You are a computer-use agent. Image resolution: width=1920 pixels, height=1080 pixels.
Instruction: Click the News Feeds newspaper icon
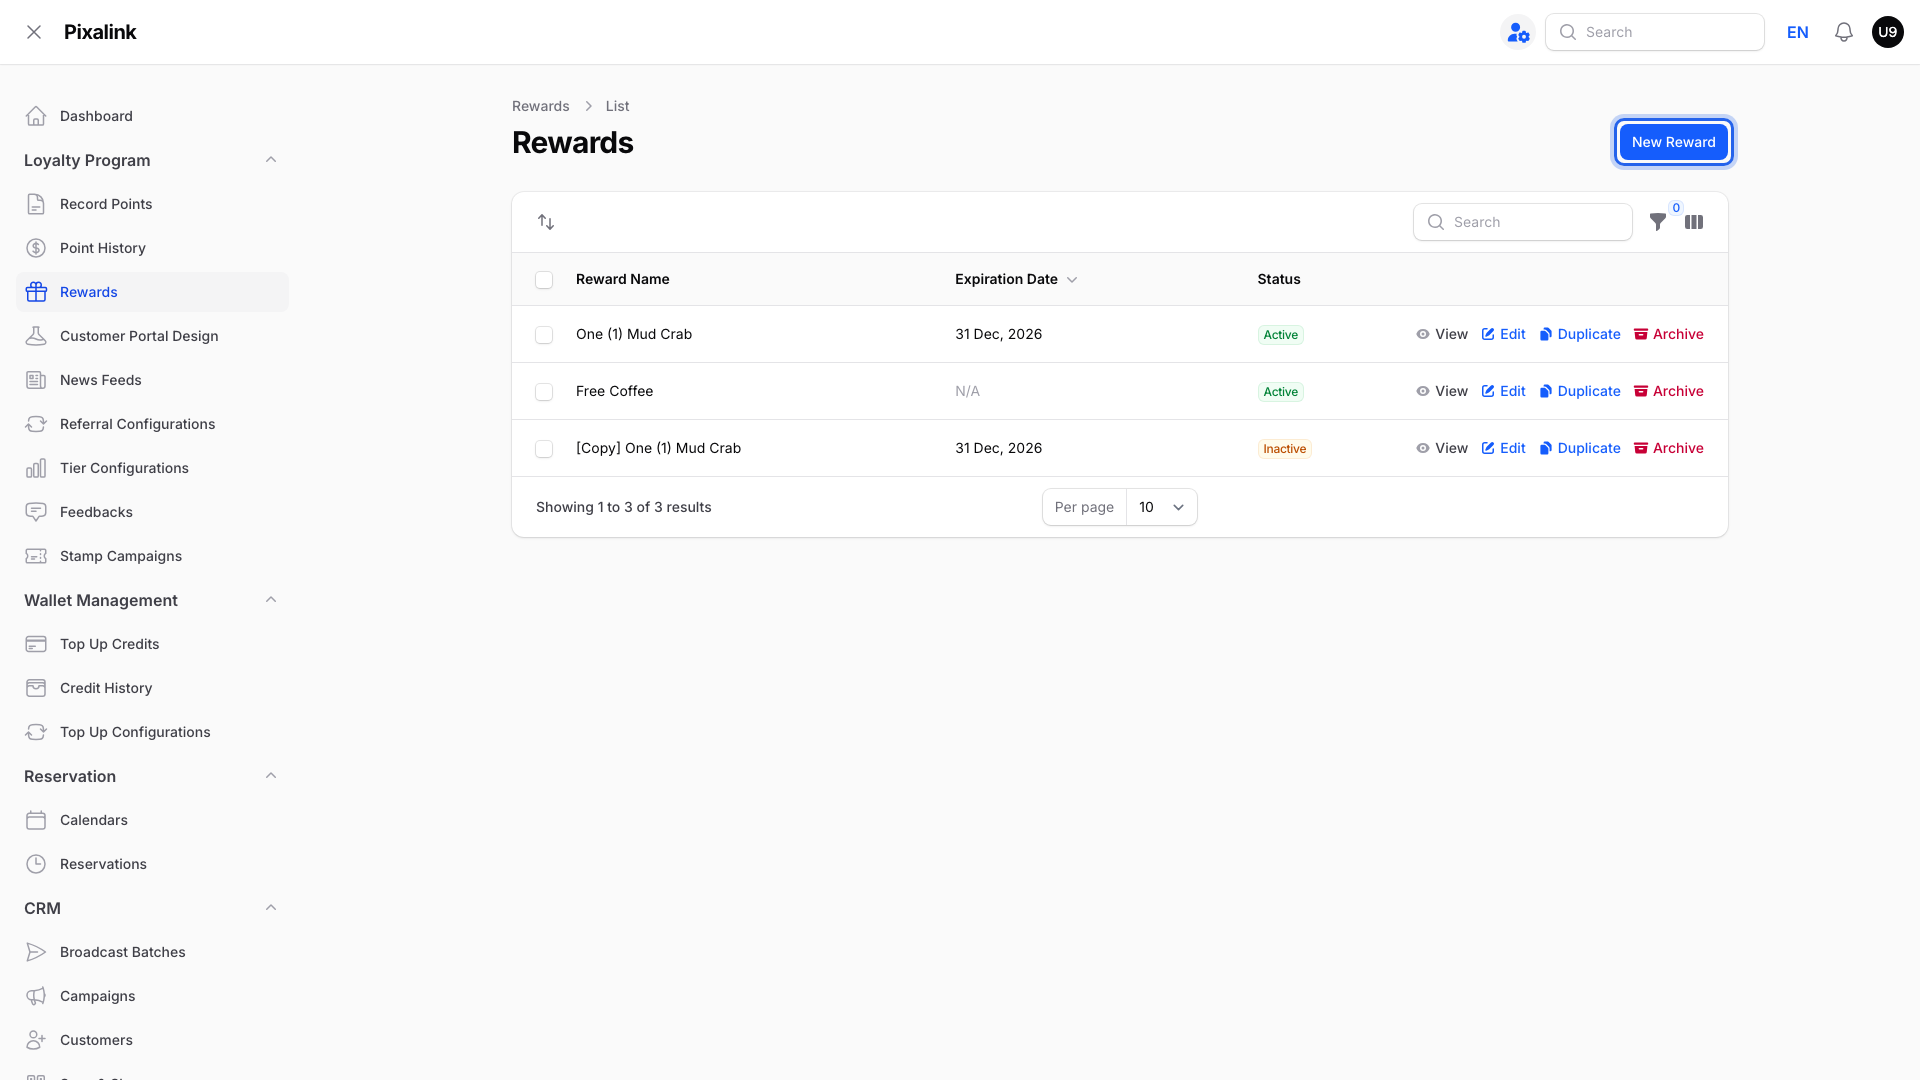pos(36,380)
